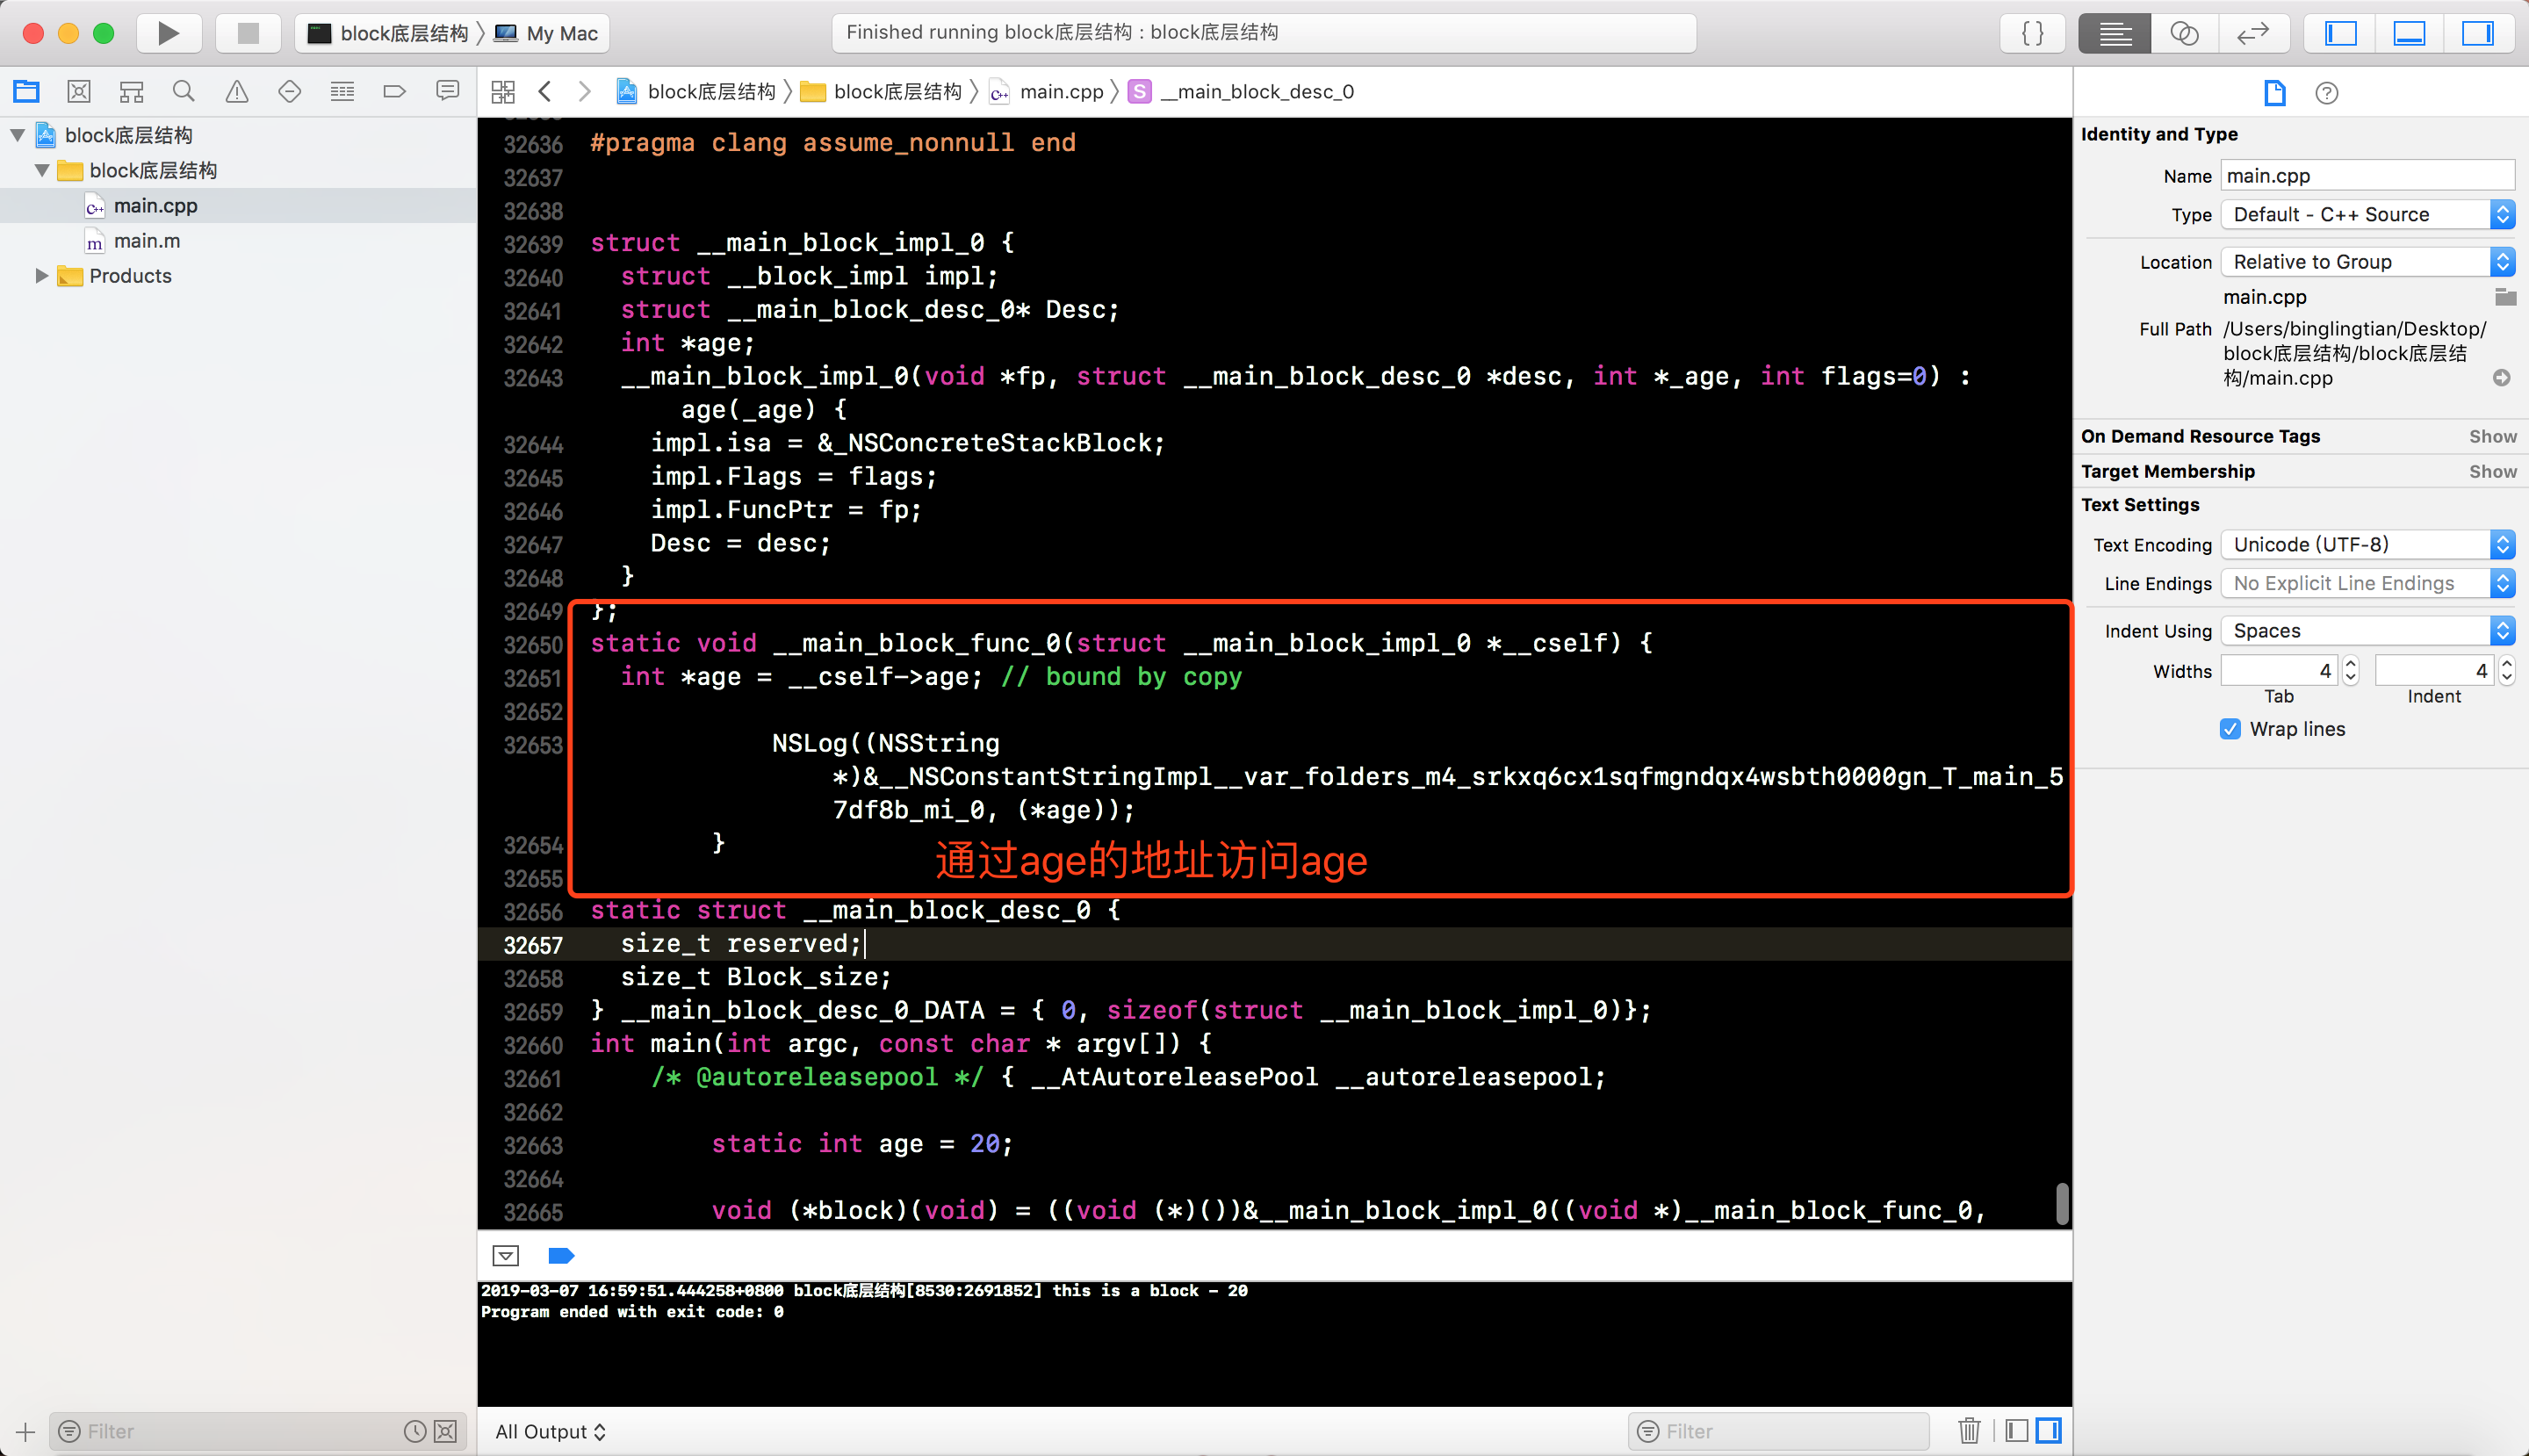Click the Run (play) button
The width and height of the screenshot is (2529, 1456).
click(168, 33)
